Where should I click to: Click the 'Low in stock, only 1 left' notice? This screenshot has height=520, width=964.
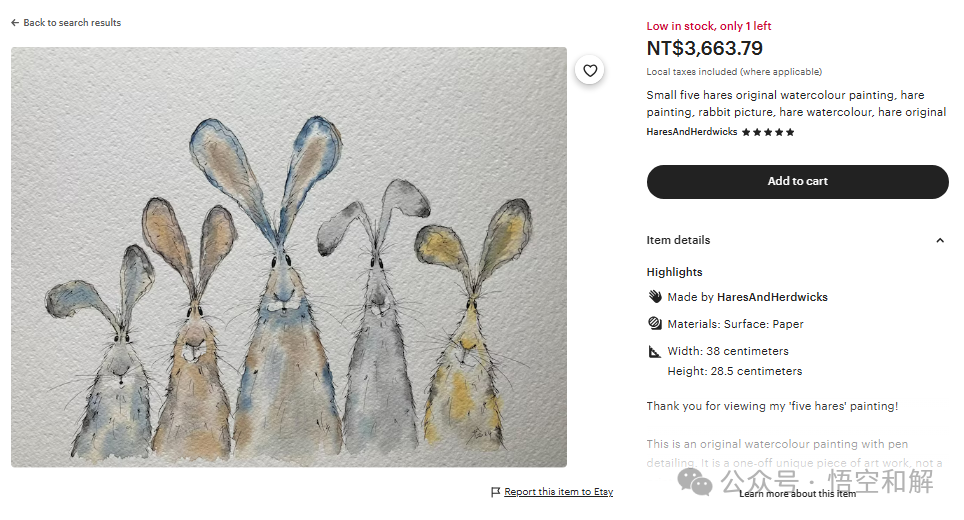pos(709,26)
